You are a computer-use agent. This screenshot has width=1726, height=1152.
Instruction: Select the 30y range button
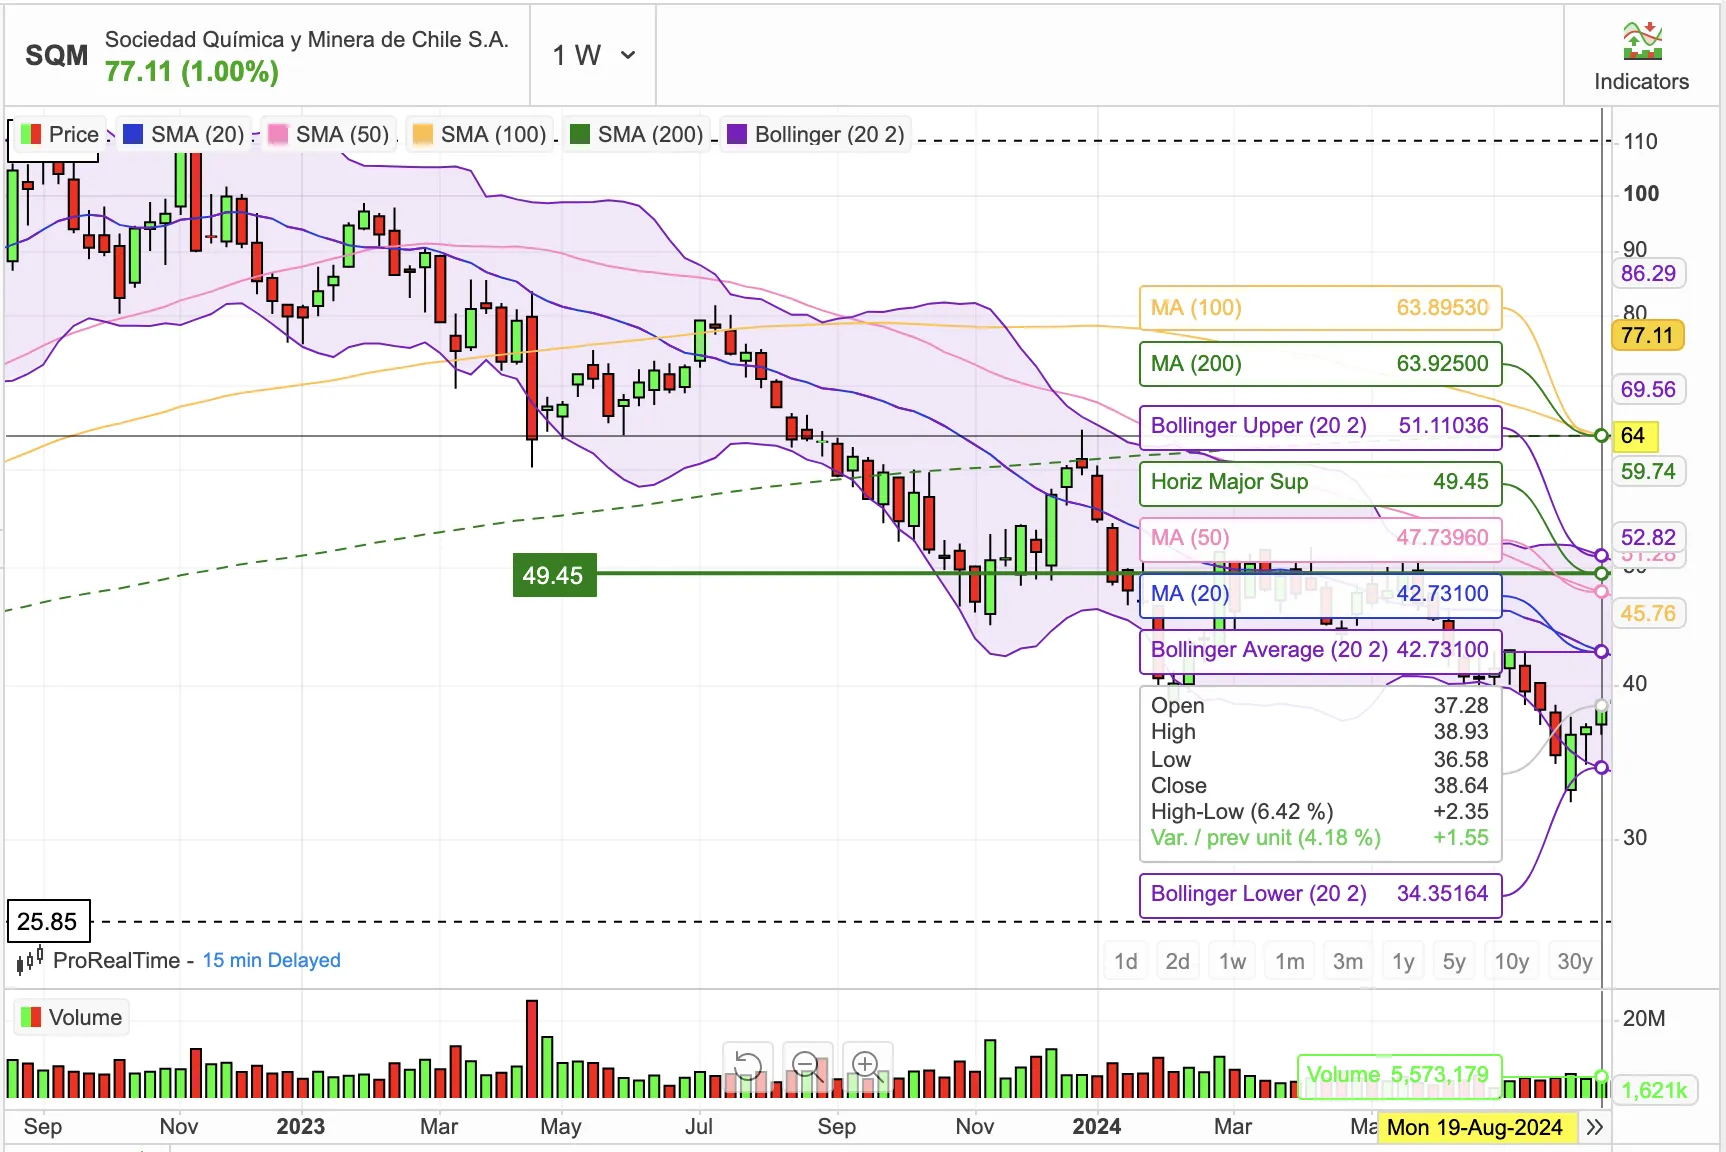click(1573, 960)
